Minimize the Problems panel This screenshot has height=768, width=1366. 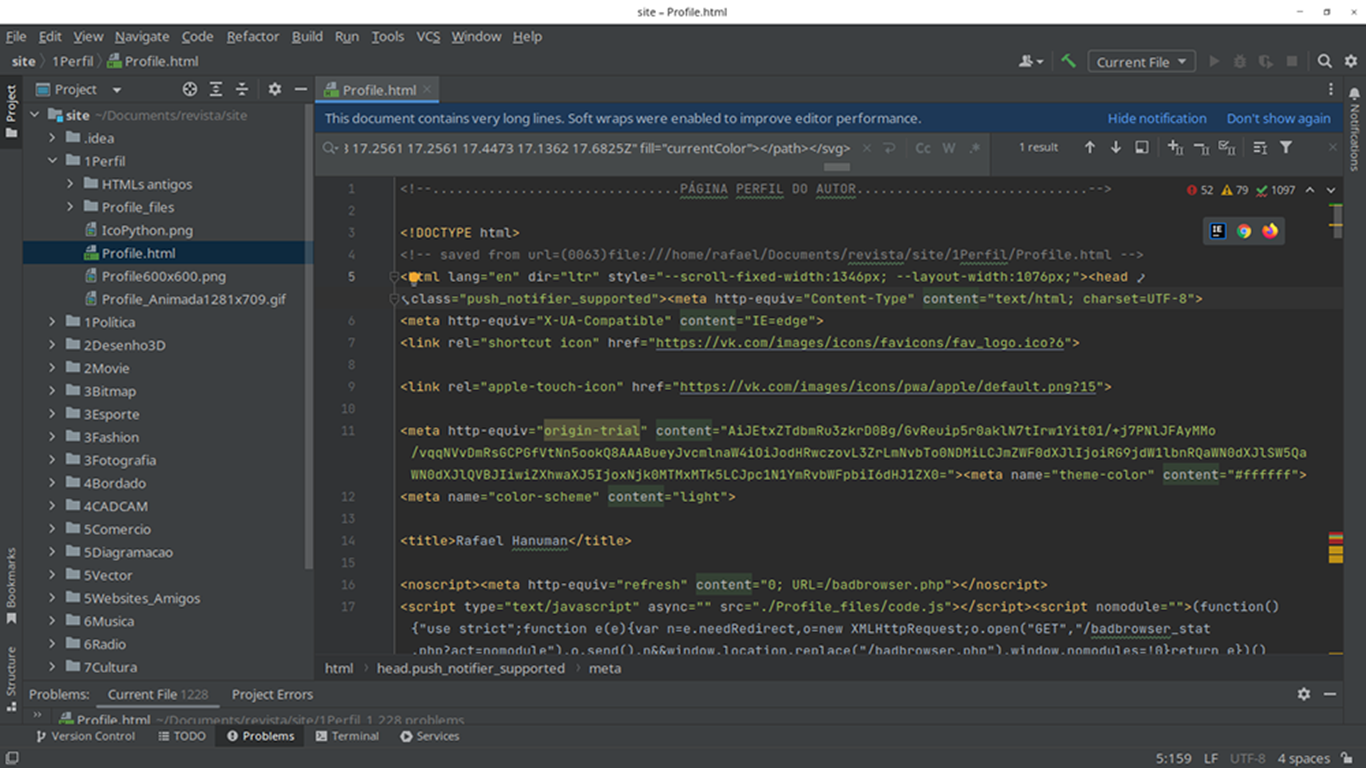1330,694
